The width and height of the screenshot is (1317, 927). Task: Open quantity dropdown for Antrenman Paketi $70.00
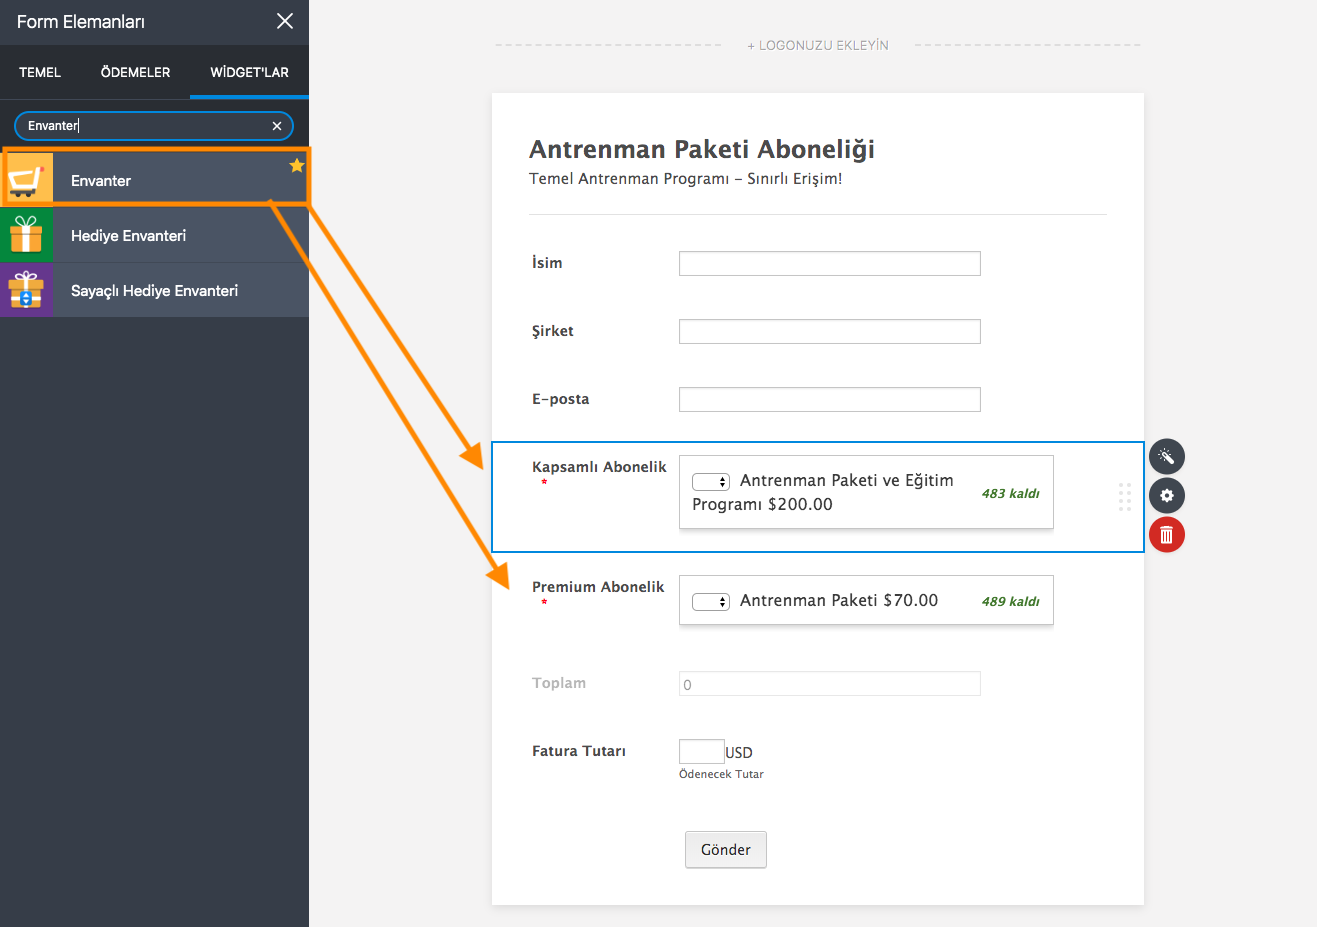(x=710, y=602)
